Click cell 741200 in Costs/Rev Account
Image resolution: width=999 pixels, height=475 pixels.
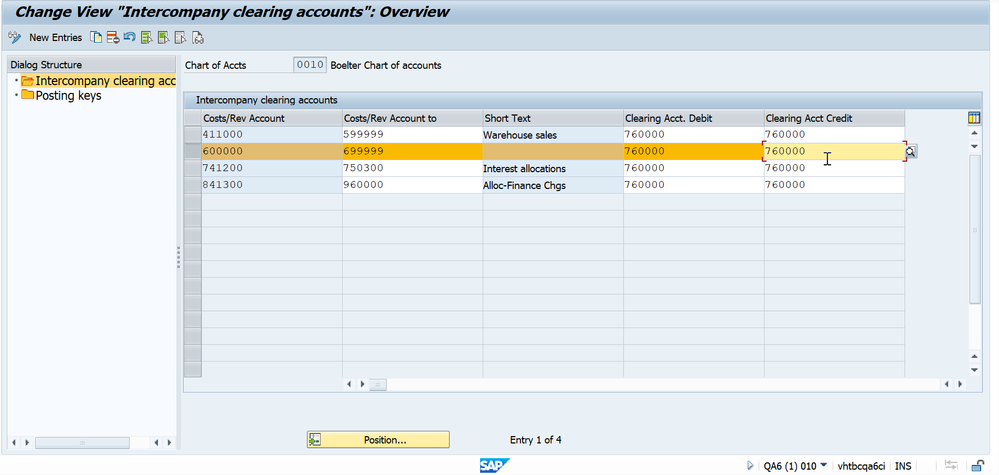pos(272,168)
